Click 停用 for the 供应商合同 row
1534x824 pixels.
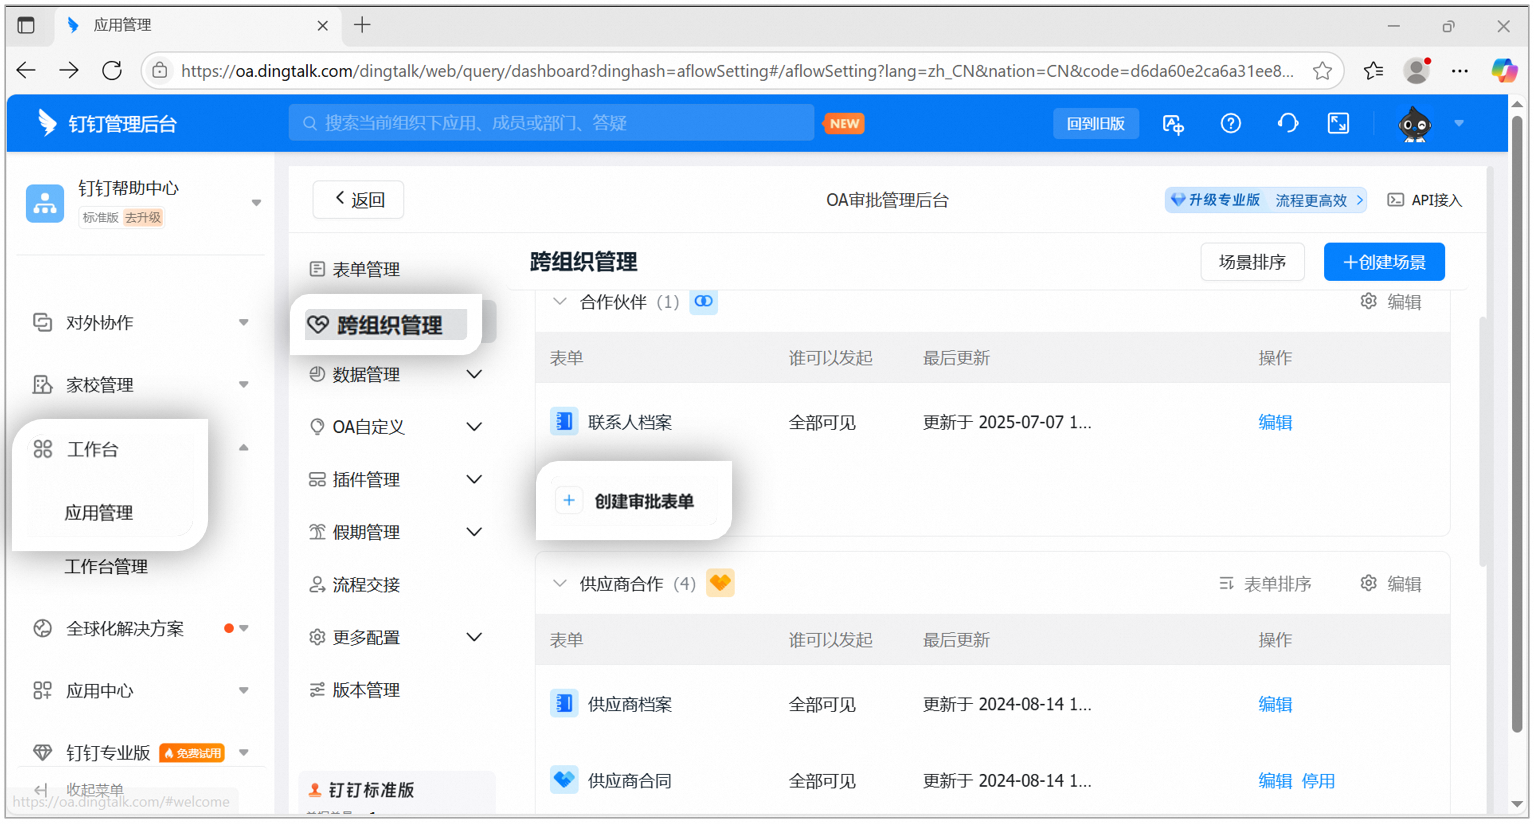(x=1318, y=780)
